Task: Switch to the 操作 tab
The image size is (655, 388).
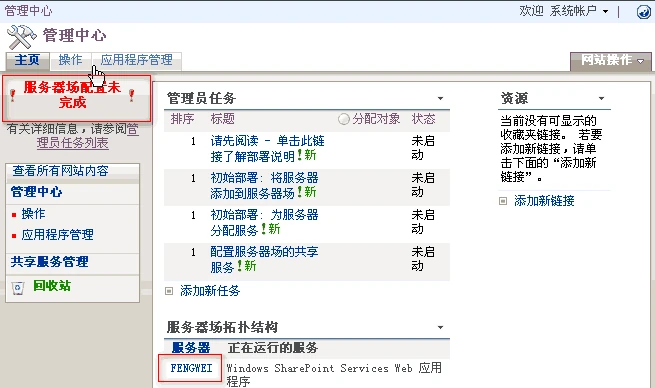Action: 71,60
